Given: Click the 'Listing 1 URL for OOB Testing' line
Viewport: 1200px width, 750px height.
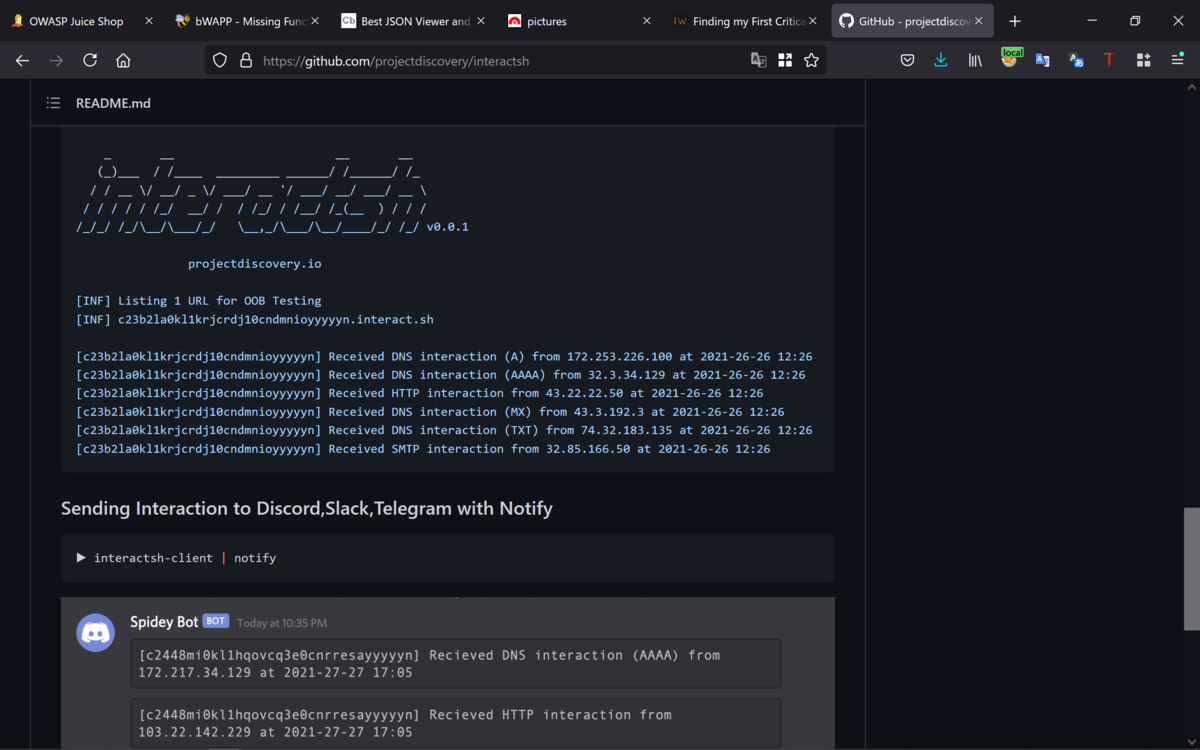Looking at the screenshot, I should pyautogui.click(x=199, y=301).
